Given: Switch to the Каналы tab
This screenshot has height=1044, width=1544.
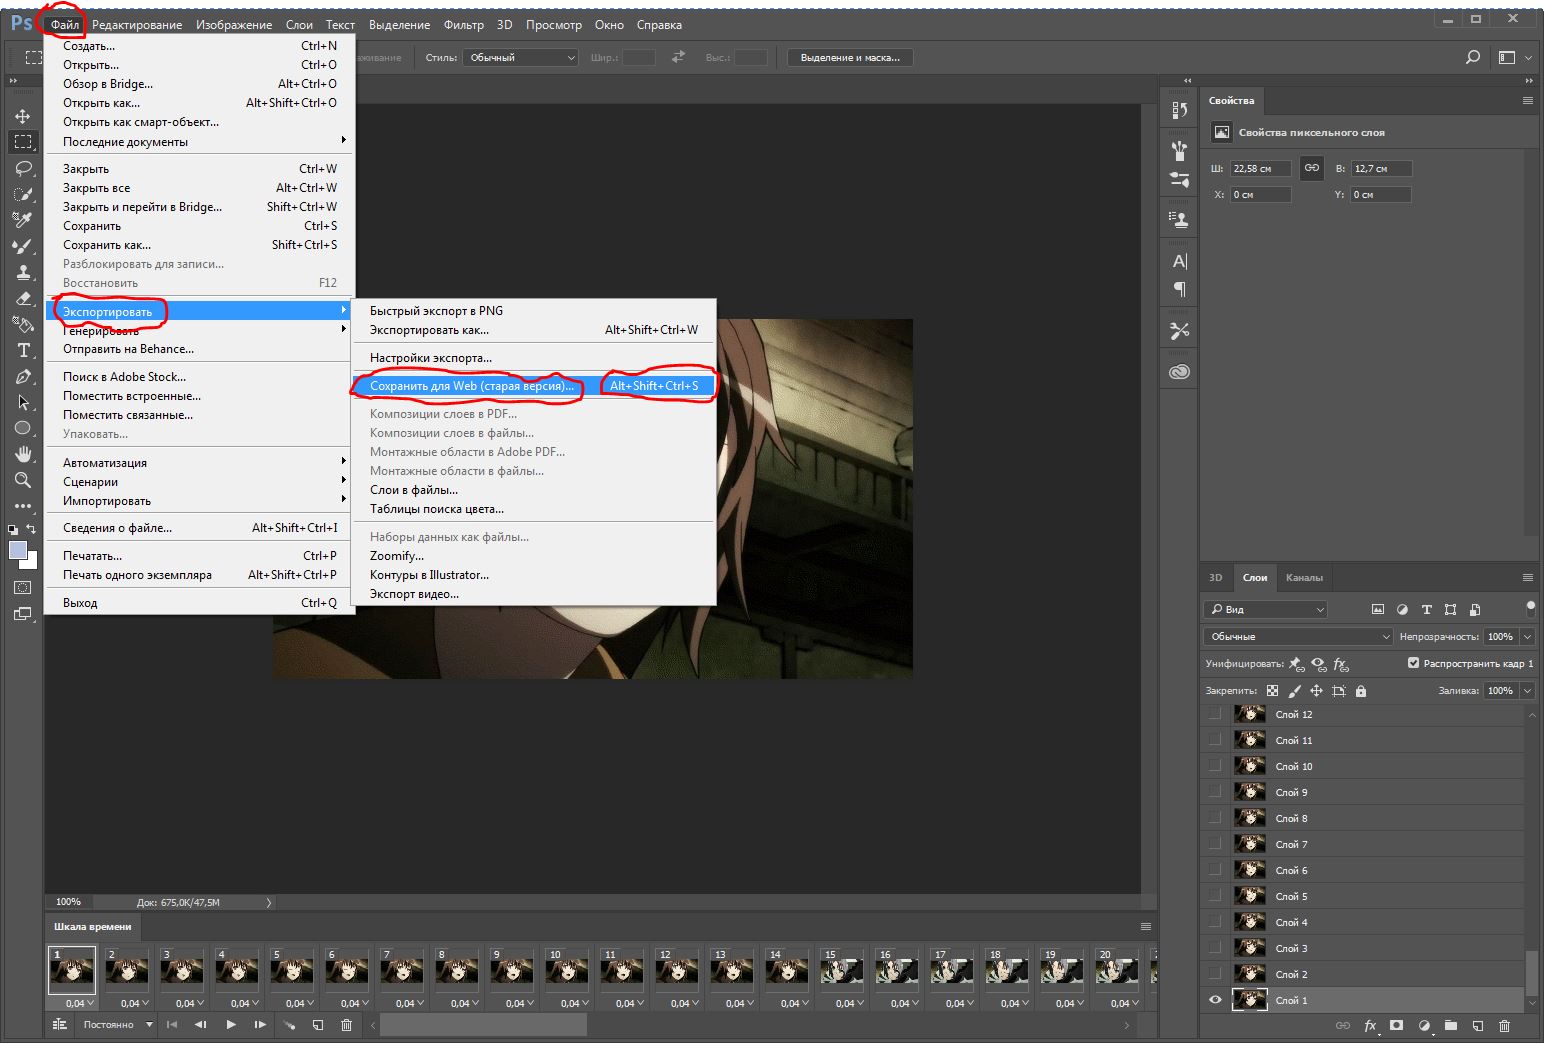Looking at the screenshot, I should (1303, 577).
